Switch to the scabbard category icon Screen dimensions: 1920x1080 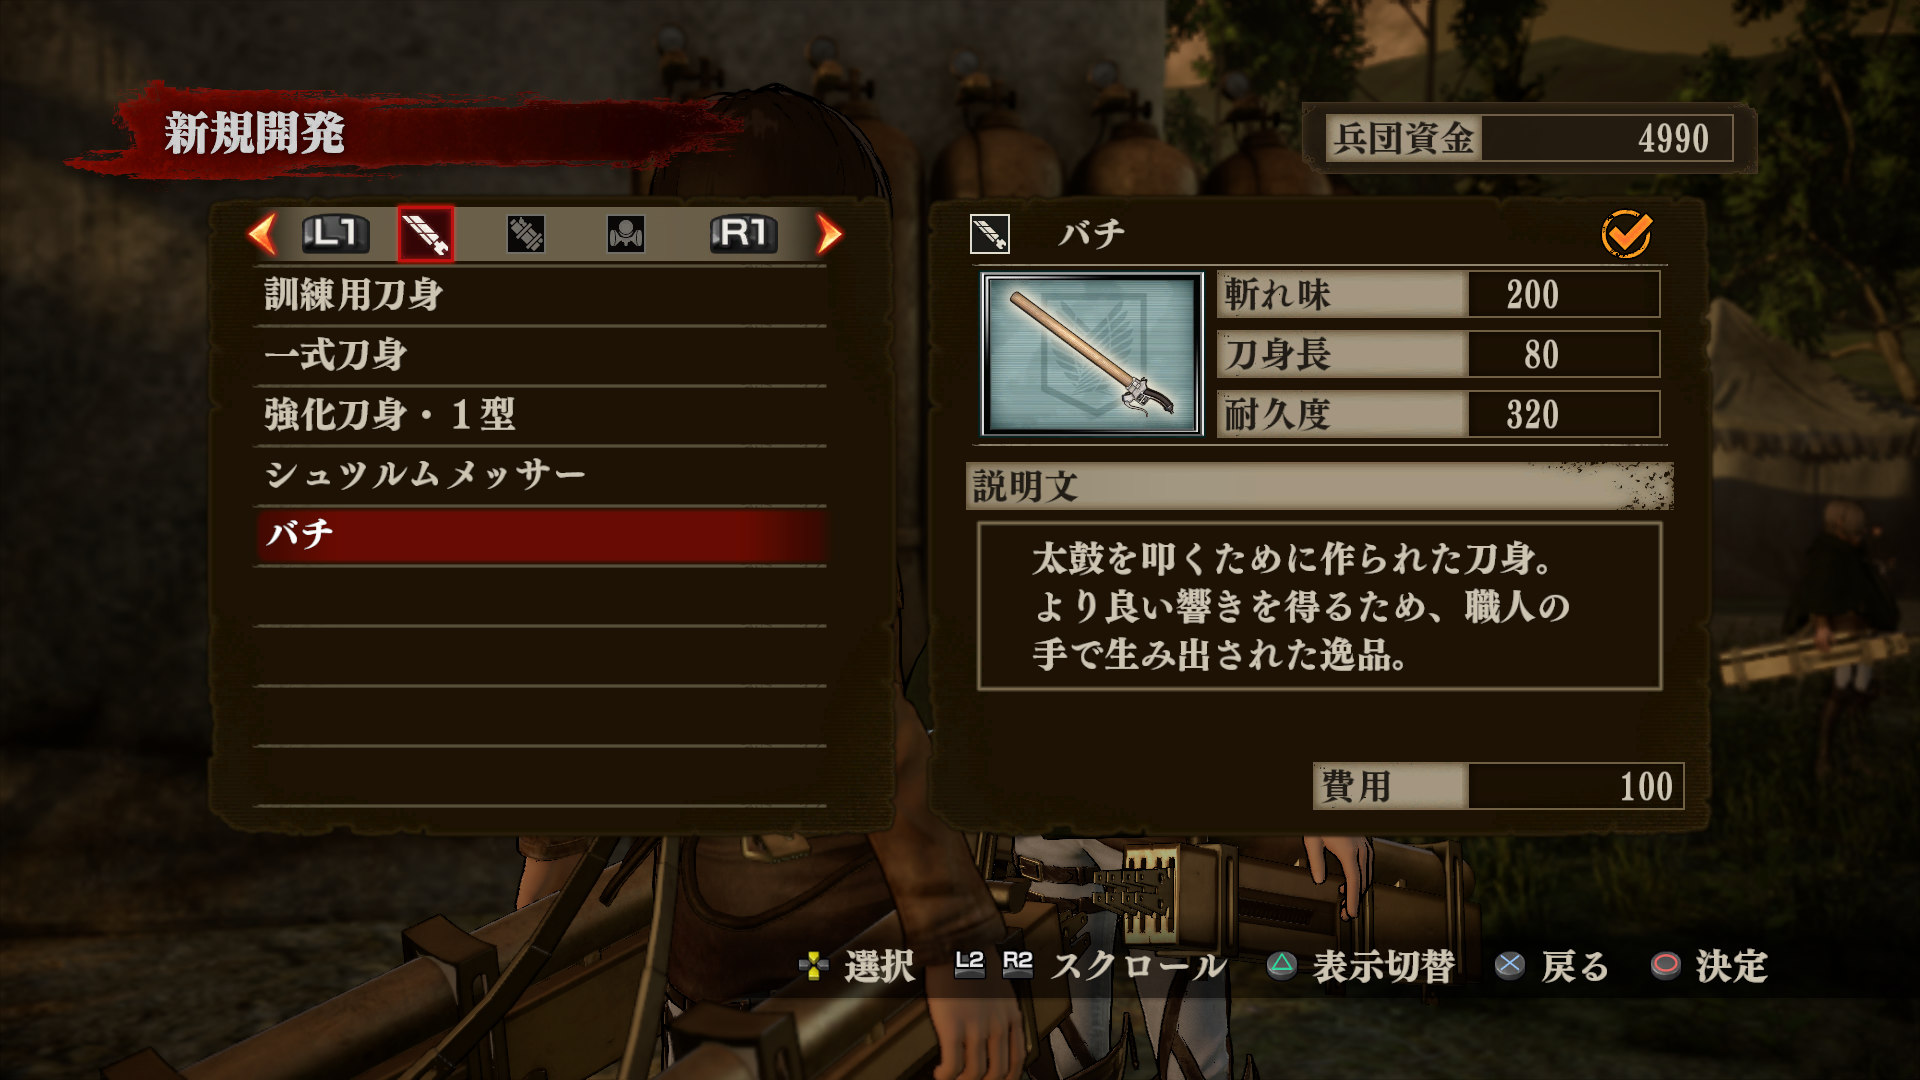pos(525,234)
